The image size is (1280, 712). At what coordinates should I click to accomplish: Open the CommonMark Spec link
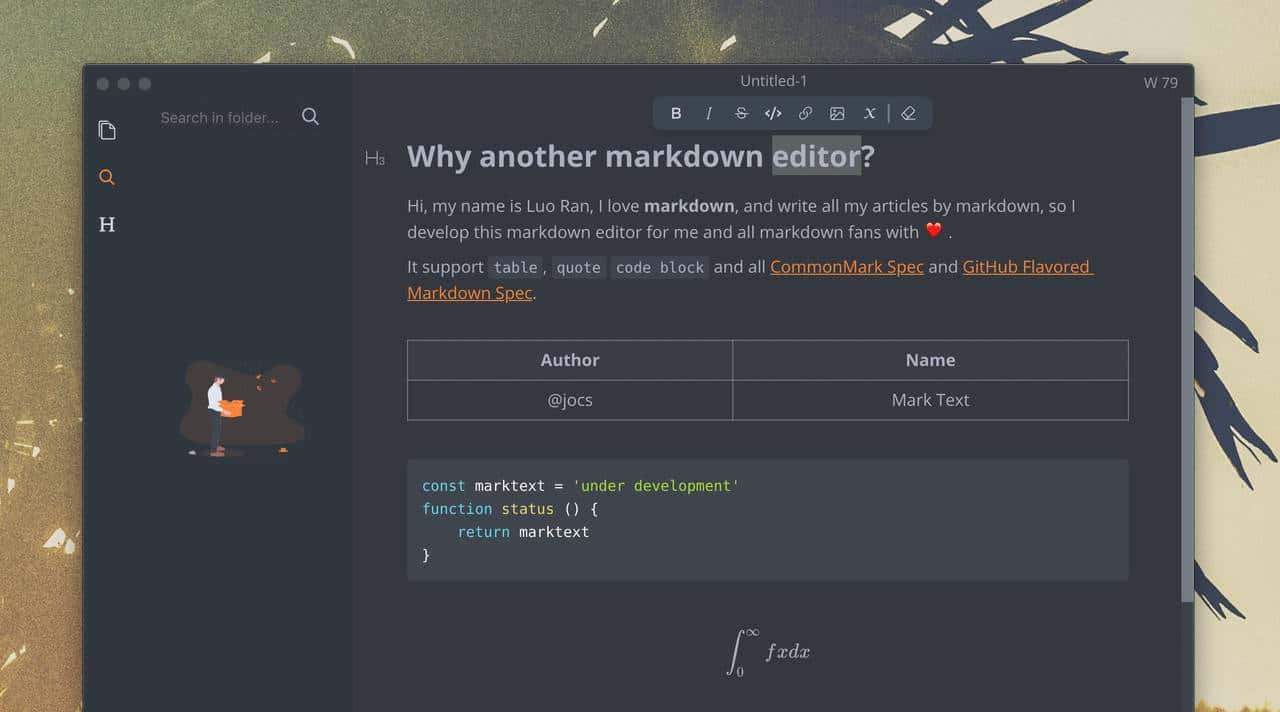pos(846,267)
